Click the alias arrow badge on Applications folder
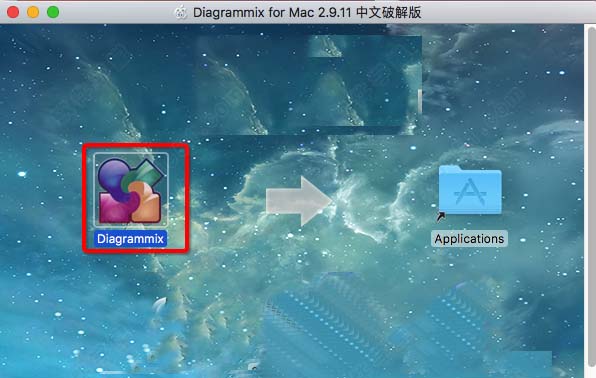596x378 pixels. click(x=441, y=217)
